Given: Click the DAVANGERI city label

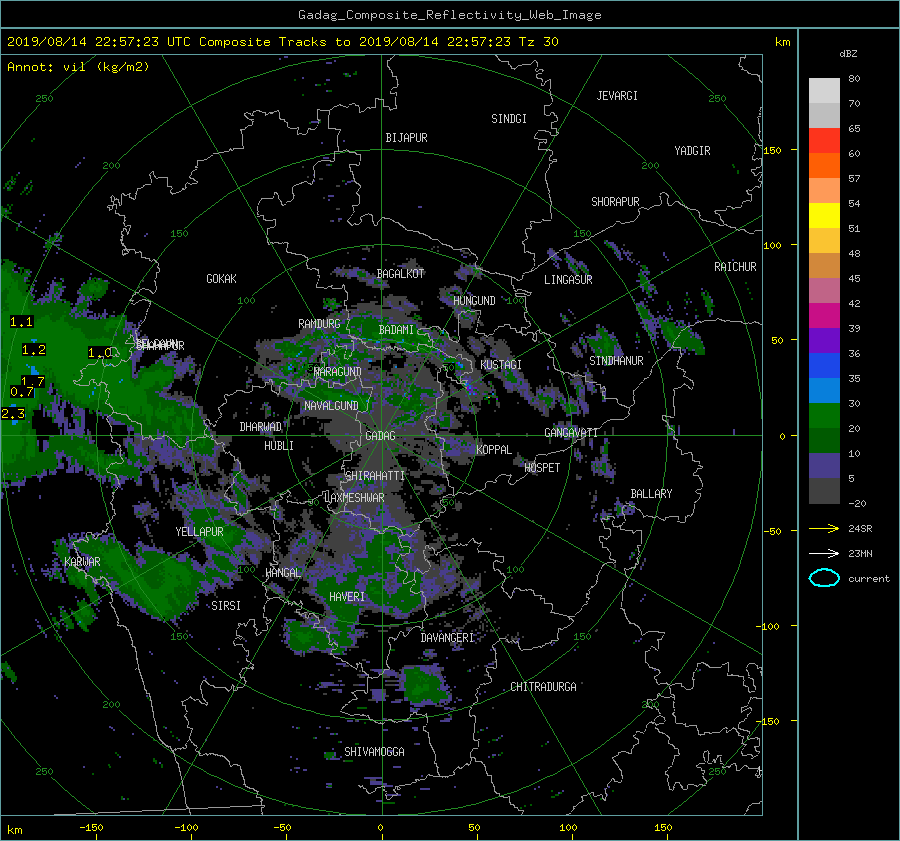Looking at the screenshot, I should 447,638.
